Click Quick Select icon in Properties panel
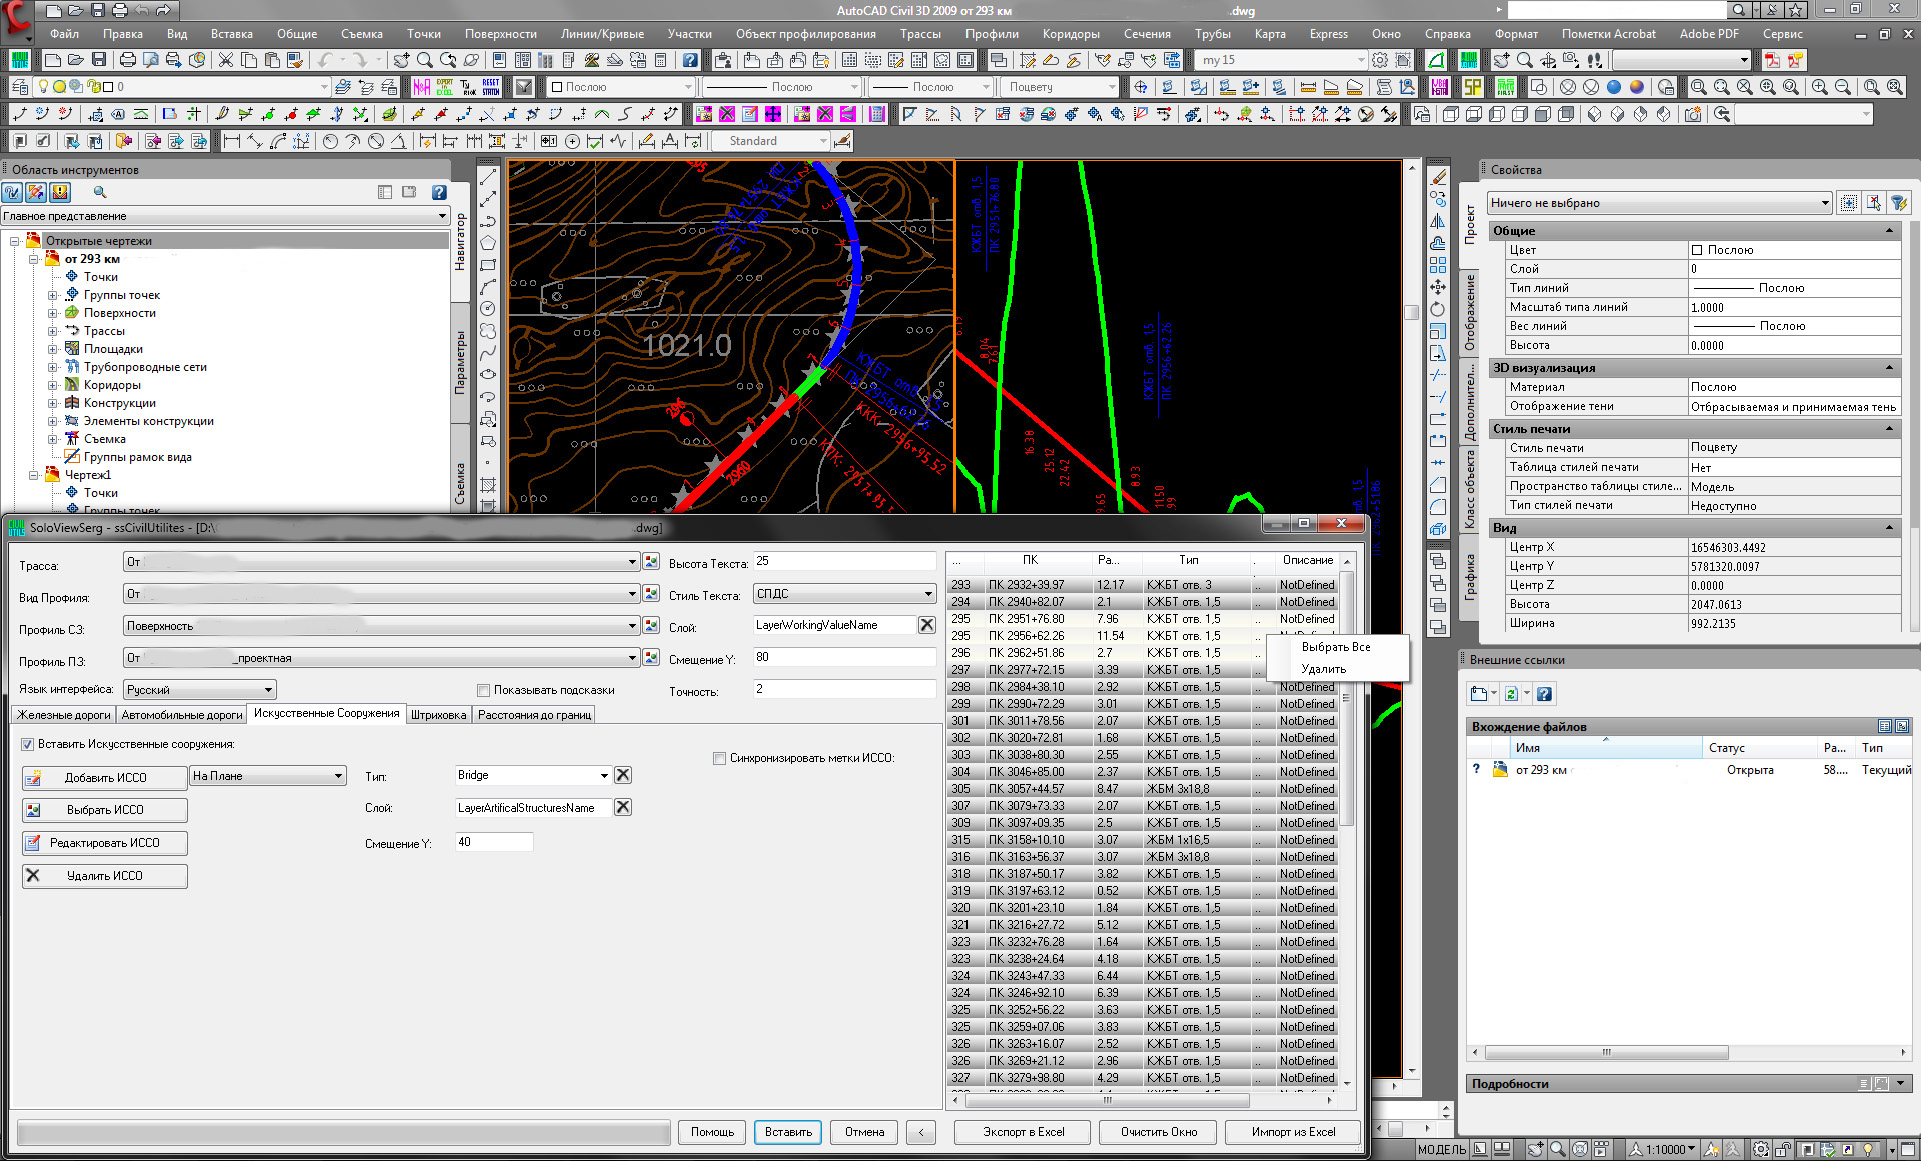Screen dimensions: 1921x1161 pos(1899,203)
